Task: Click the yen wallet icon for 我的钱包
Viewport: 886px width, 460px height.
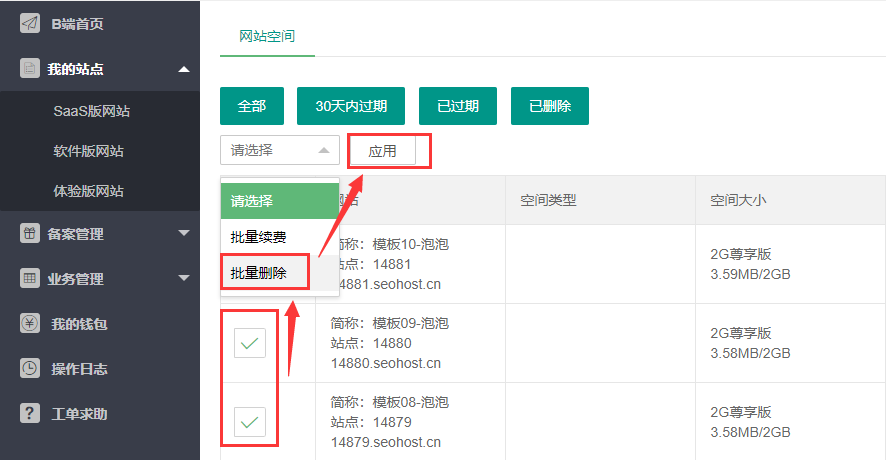Action: pos(30,324)
